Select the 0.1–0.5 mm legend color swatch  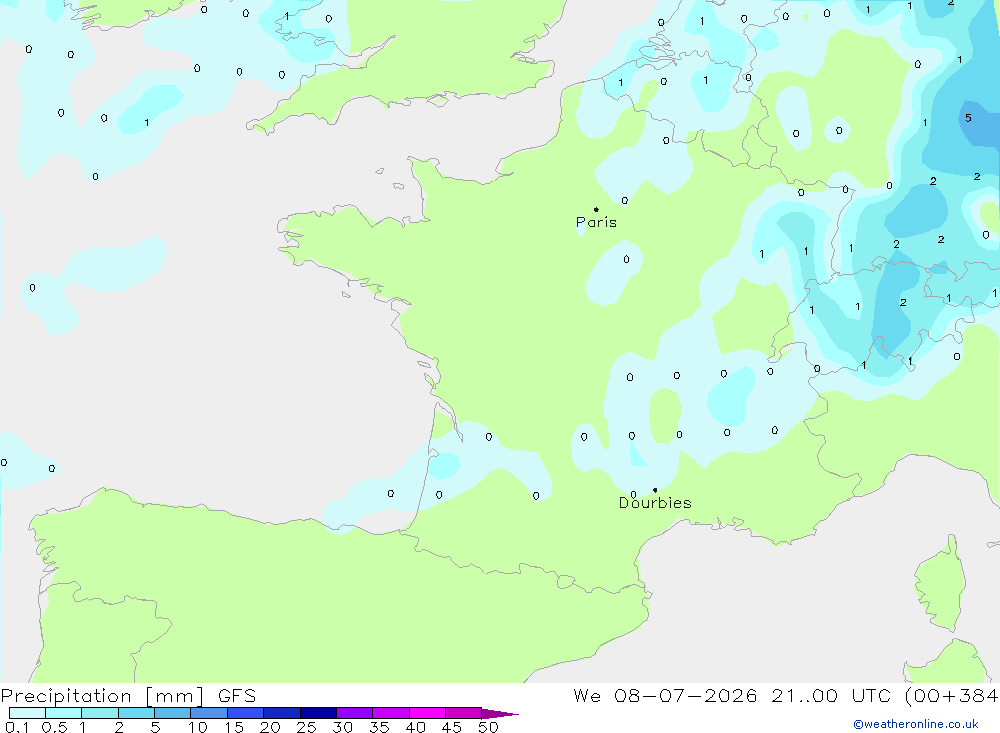coord(27,713)
